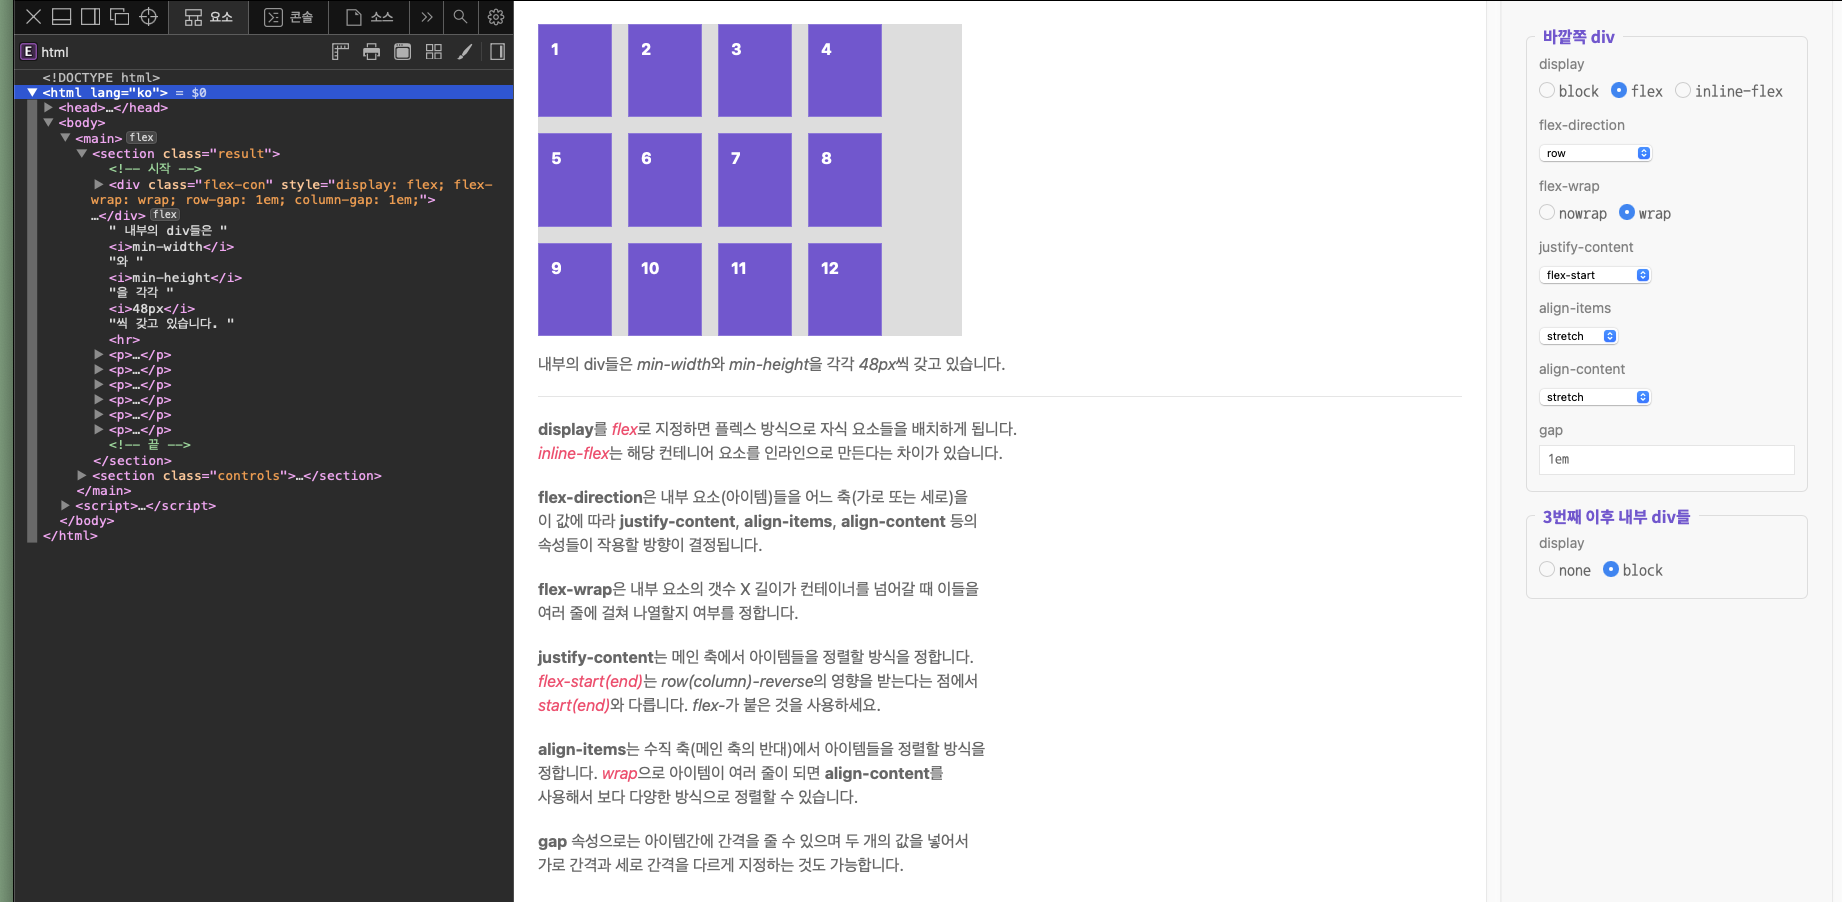Collapse the body node in the DOM tree

(48, 122)
